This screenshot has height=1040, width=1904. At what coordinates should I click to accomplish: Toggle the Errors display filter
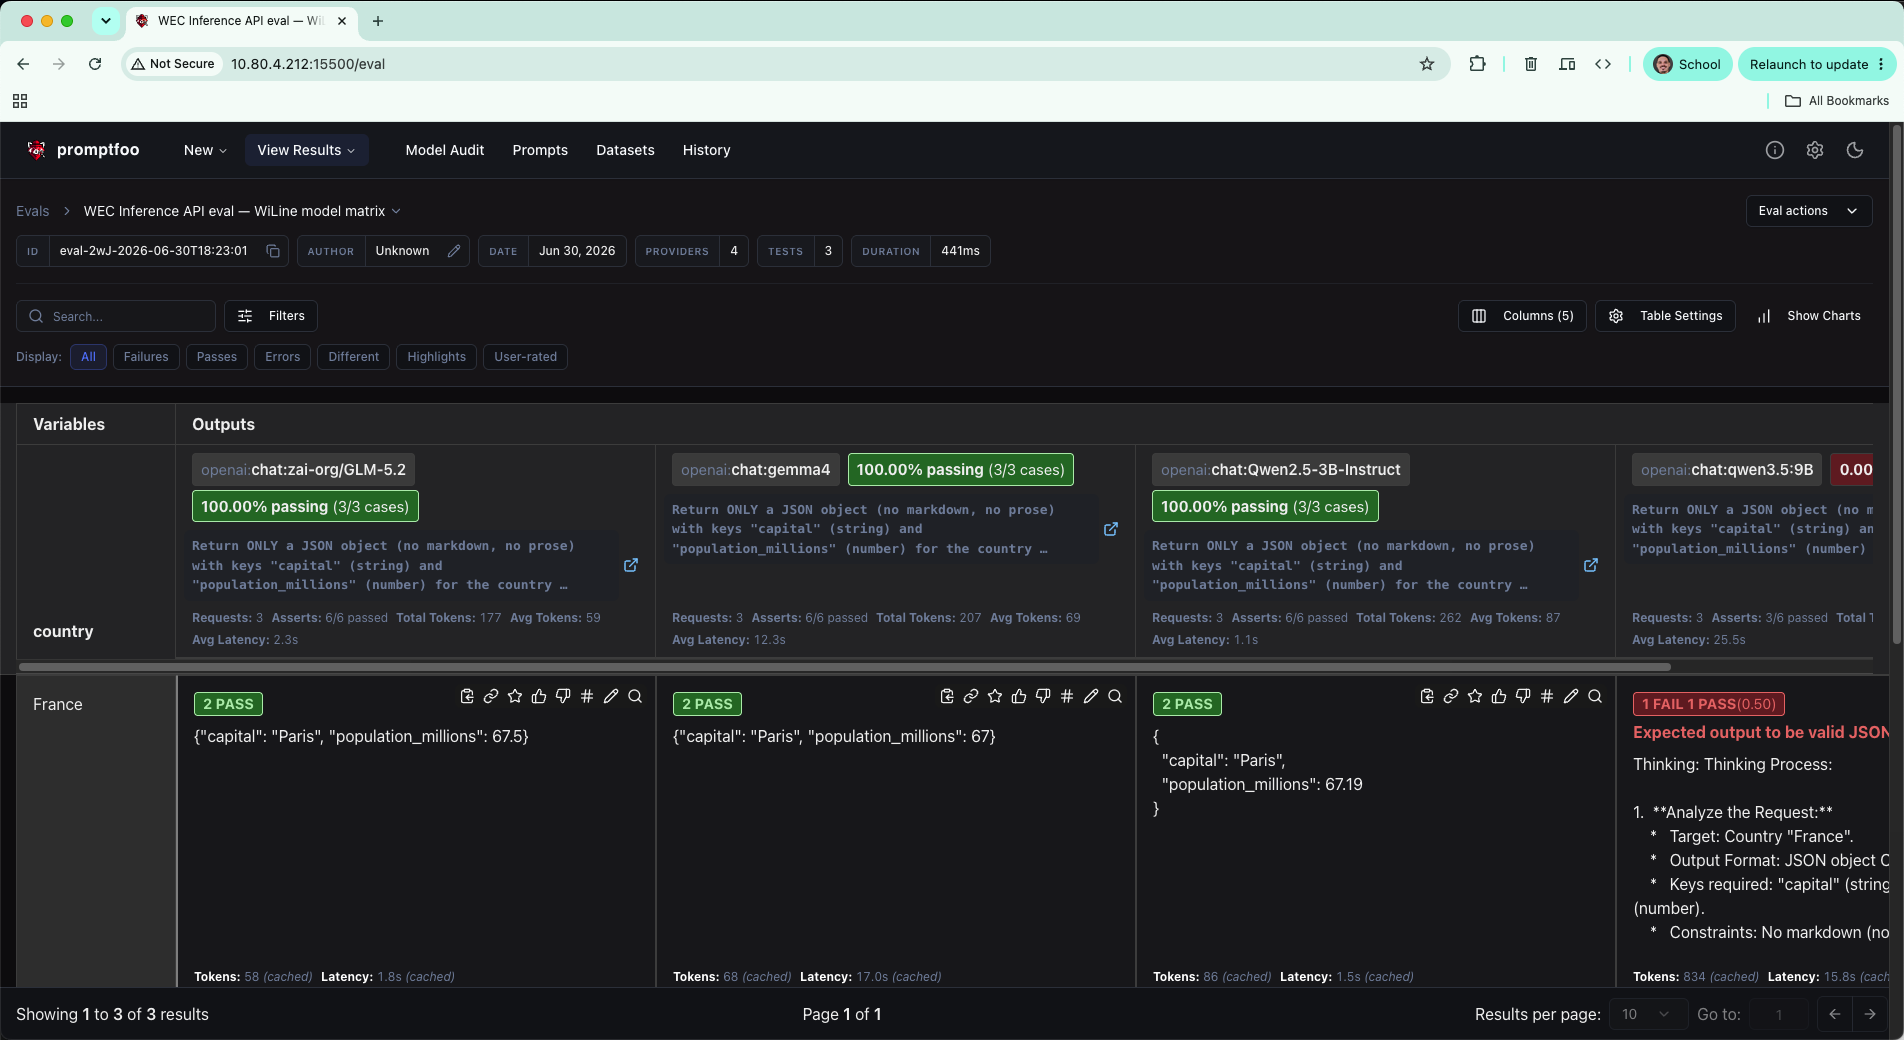click(x=283, y=357)
